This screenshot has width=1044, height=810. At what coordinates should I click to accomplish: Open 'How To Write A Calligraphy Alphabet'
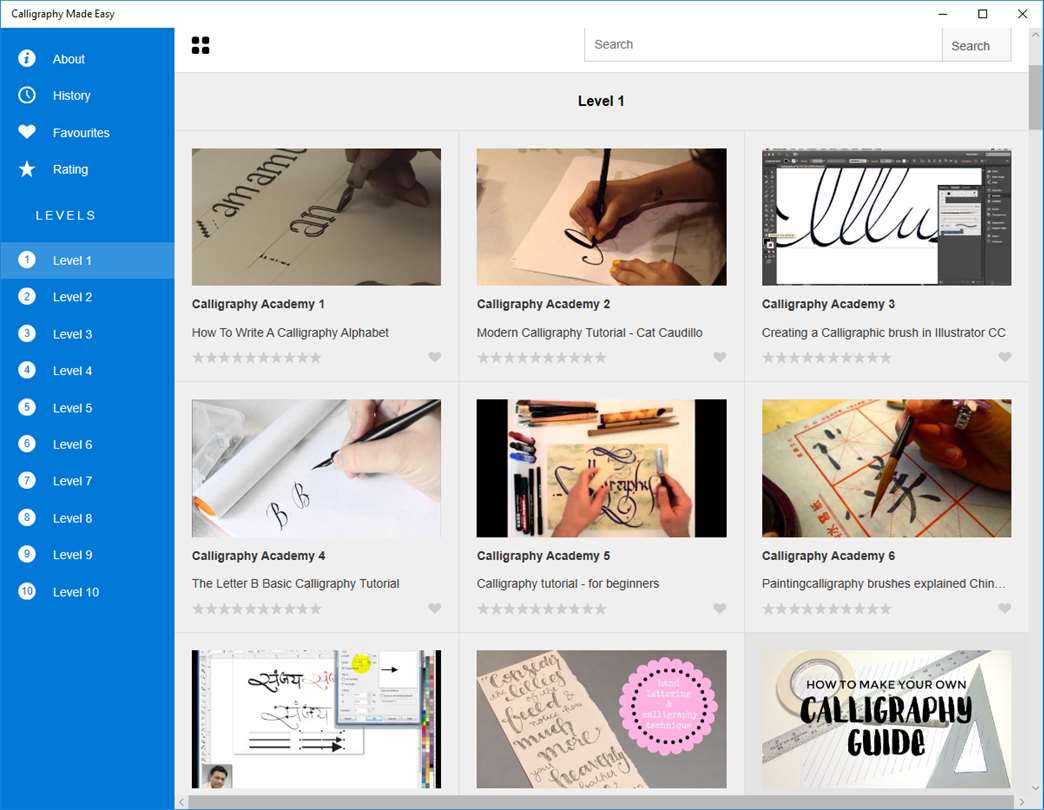(290, 332)
